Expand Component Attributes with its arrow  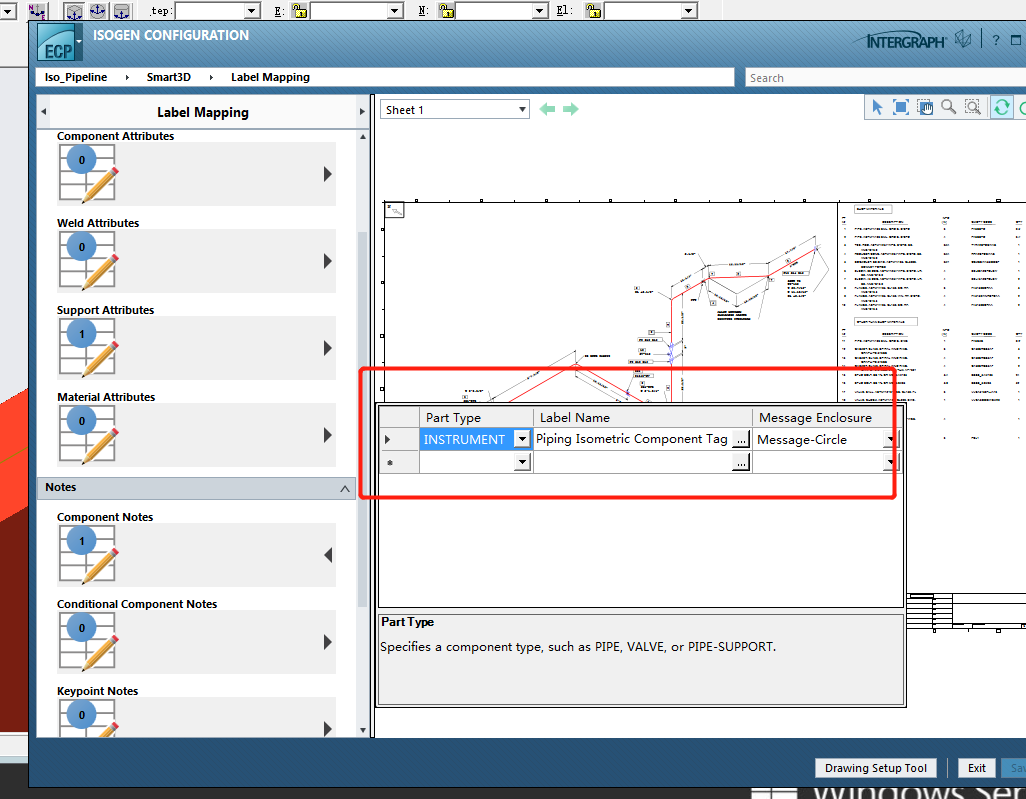328,174
